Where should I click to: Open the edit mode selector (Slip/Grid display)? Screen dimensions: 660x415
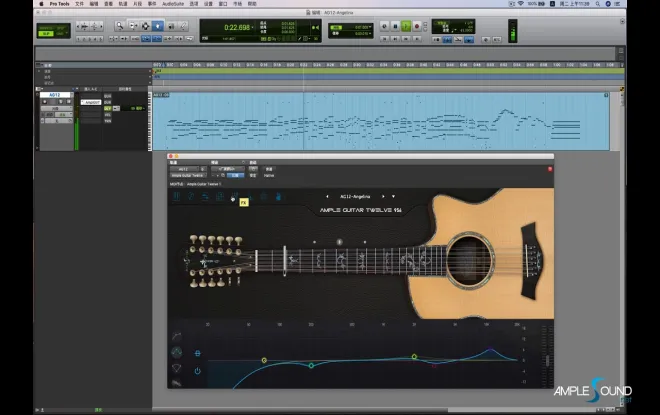coord(53,31)
